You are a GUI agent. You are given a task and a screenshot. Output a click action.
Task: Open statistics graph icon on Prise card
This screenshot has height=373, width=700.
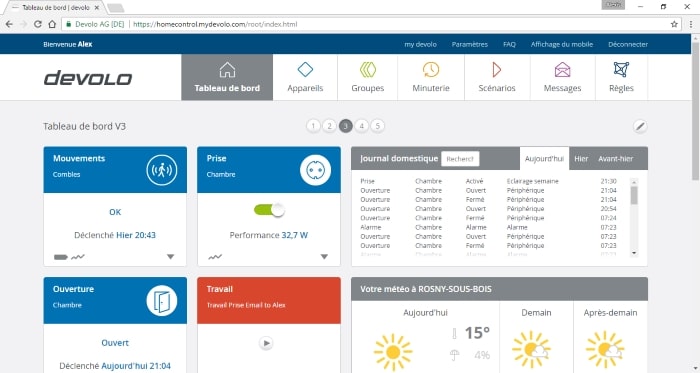tap(215, 257)
